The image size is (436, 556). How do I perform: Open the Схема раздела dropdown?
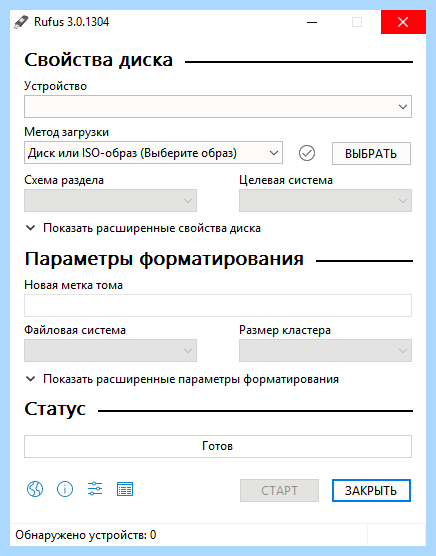pyautogui.click(x=110, y=200)
